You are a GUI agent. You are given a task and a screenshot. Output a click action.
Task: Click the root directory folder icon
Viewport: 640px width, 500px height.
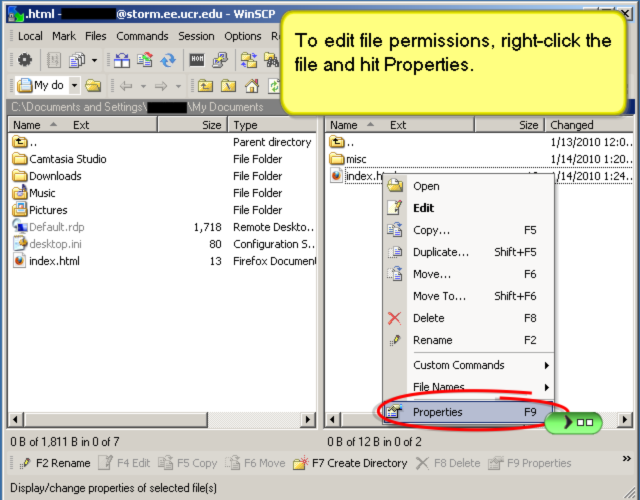tap(229, 86)
